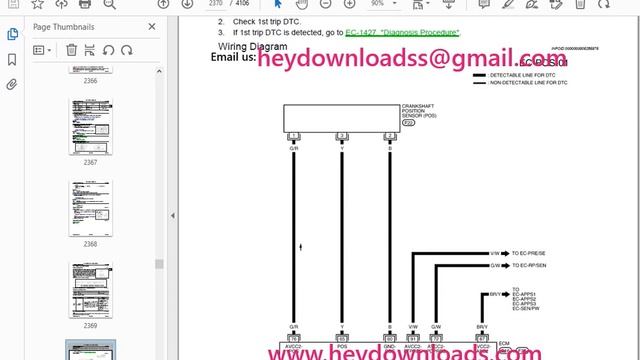Collapse the navigation pane with the left arrow
This screenshot has height=360, width=640.
click(173, 216)
